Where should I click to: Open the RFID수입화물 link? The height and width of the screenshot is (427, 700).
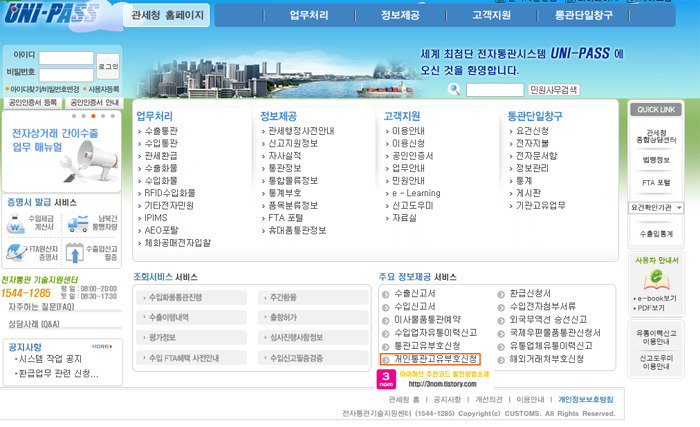170,193
